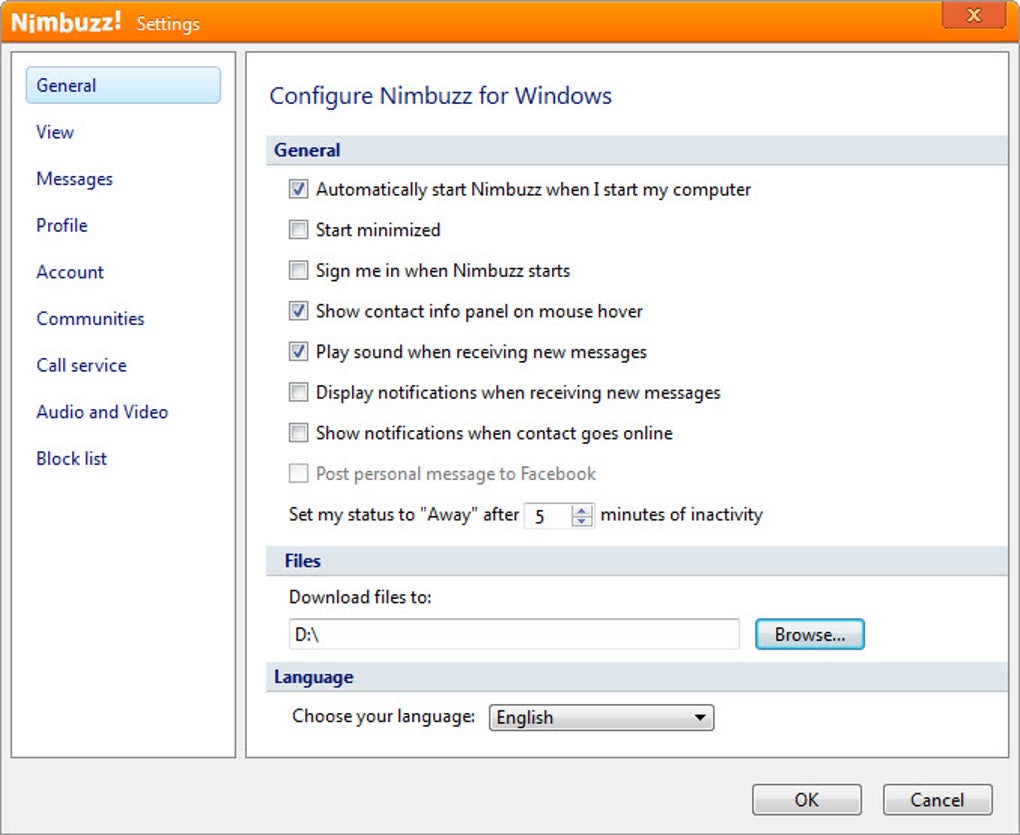Click the Nimbuzz logo in title bar

tap(66, 22)
